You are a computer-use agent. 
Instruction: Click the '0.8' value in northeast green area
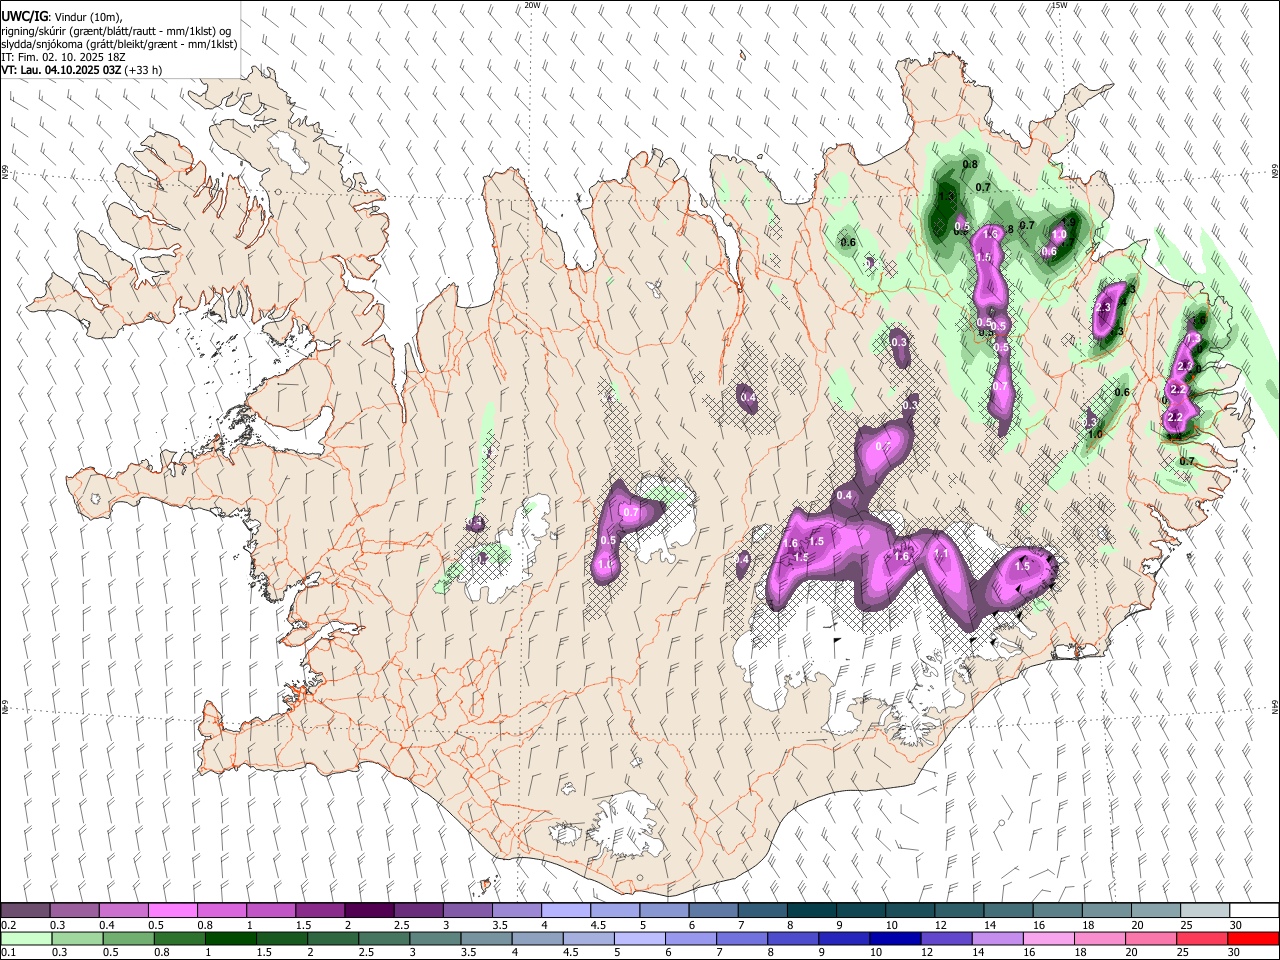pyautogui.click(x=970, y=164)
